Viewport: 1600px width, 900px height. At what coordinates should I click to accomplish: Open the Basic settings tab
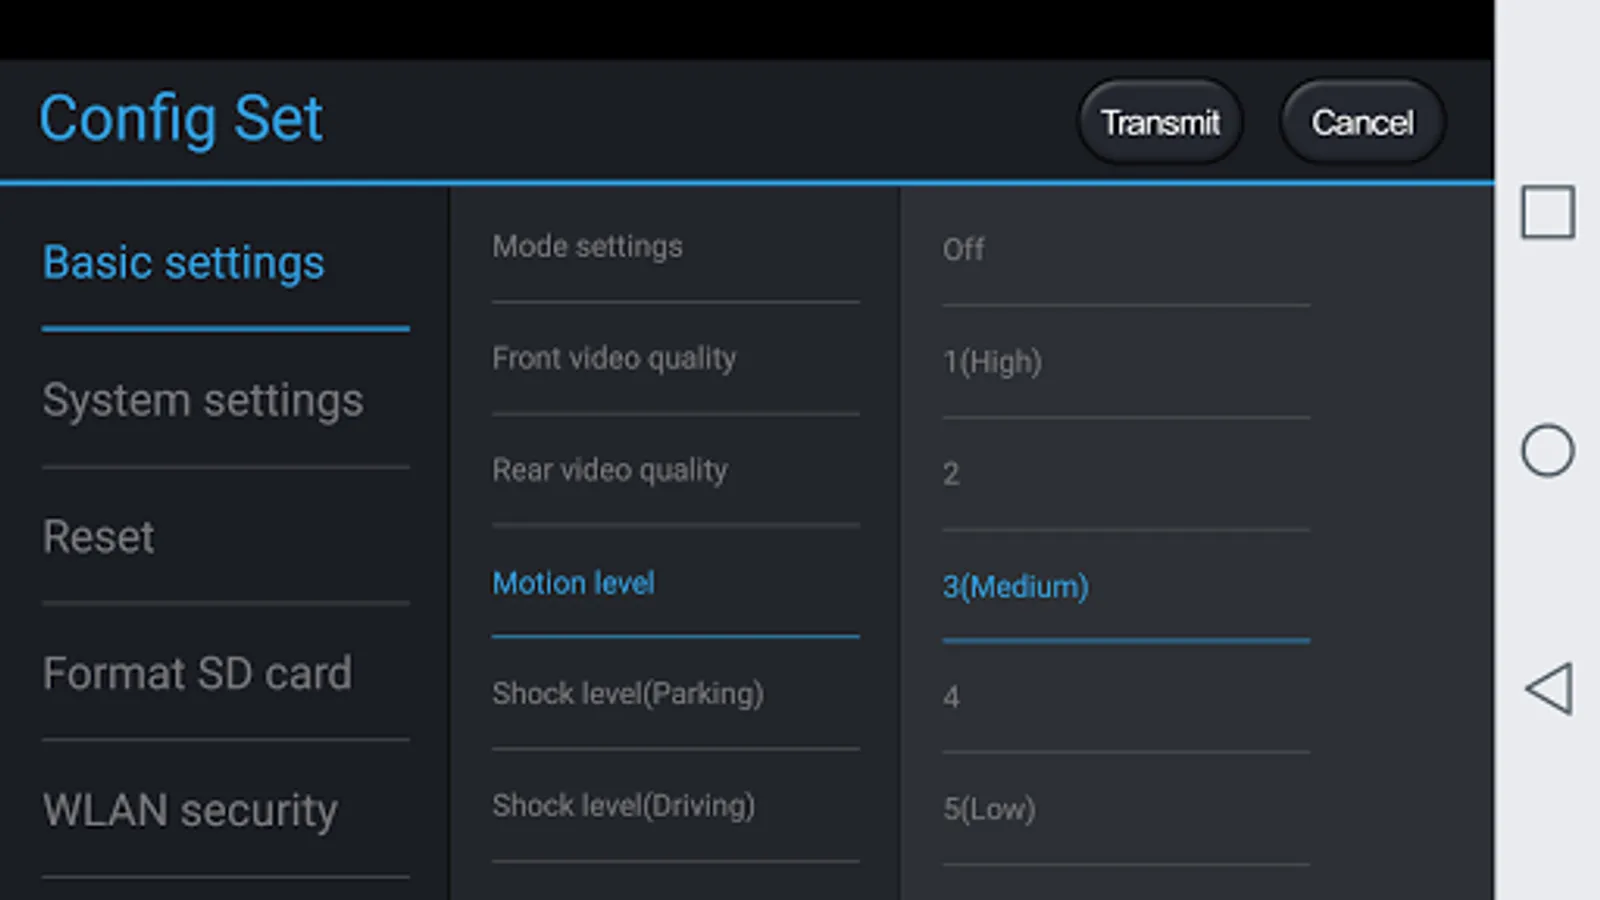click(x=184, y=263)
